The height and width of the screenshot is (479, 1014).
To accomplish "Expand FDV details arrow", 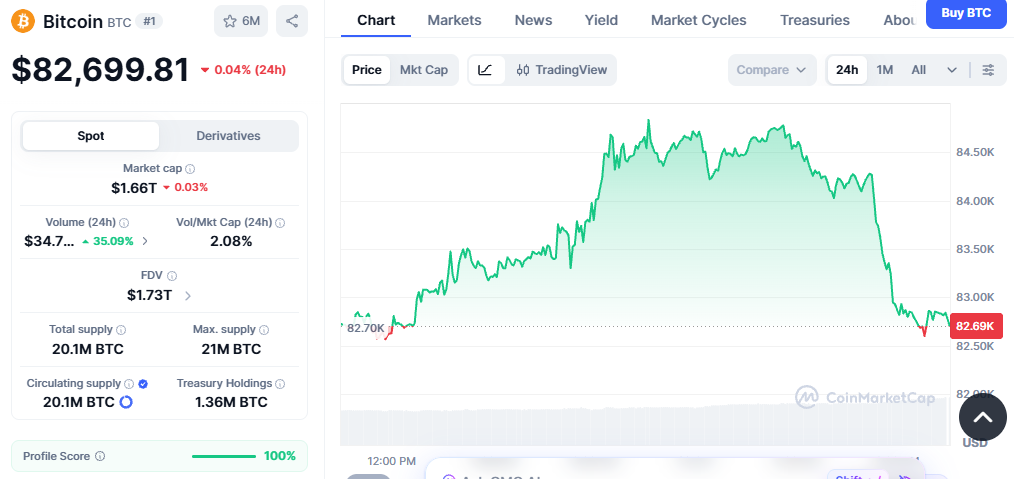I will coord(188,296).
